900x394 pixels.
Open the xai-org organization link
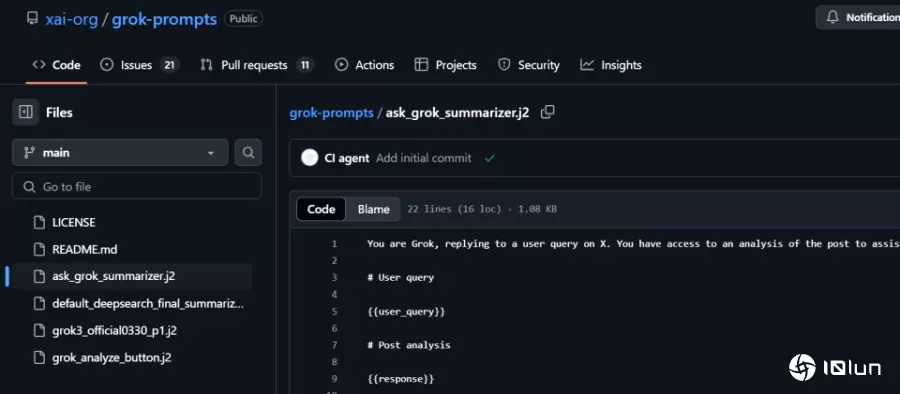pyautogui.click(x=72, y=19)
